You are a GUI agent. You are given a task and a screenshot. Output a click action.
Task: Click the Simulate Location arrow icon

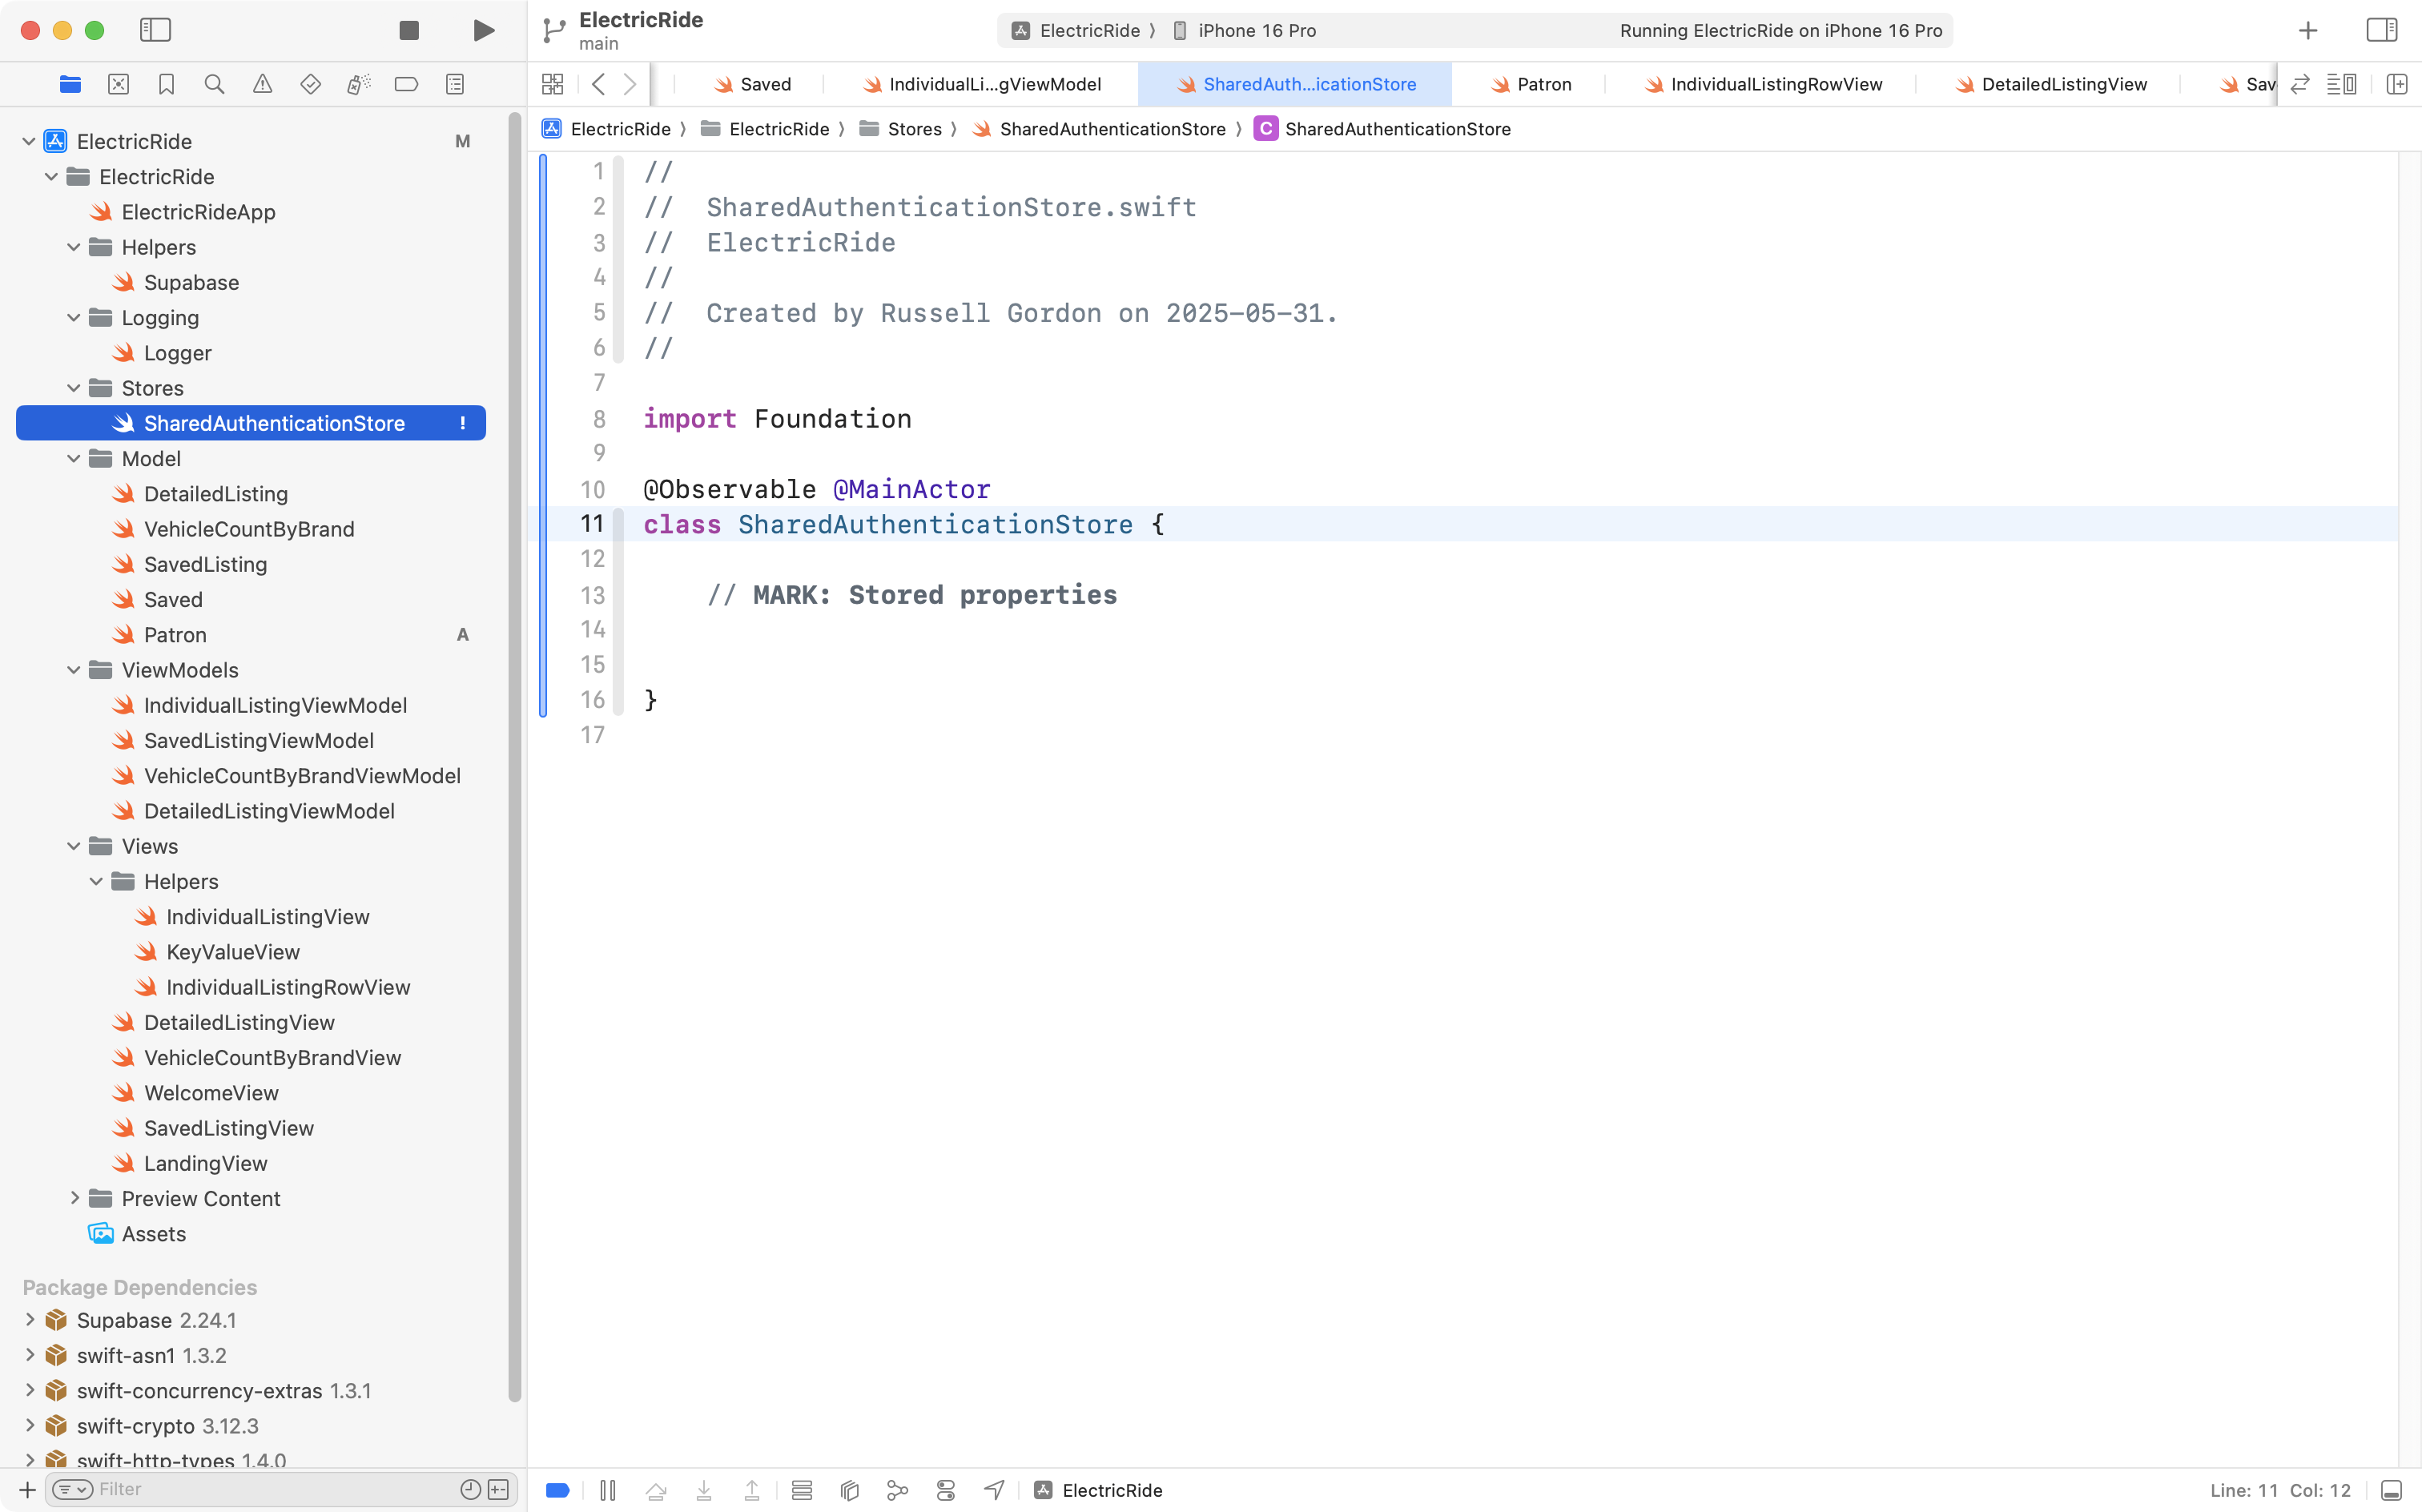tap(993, 1490)
